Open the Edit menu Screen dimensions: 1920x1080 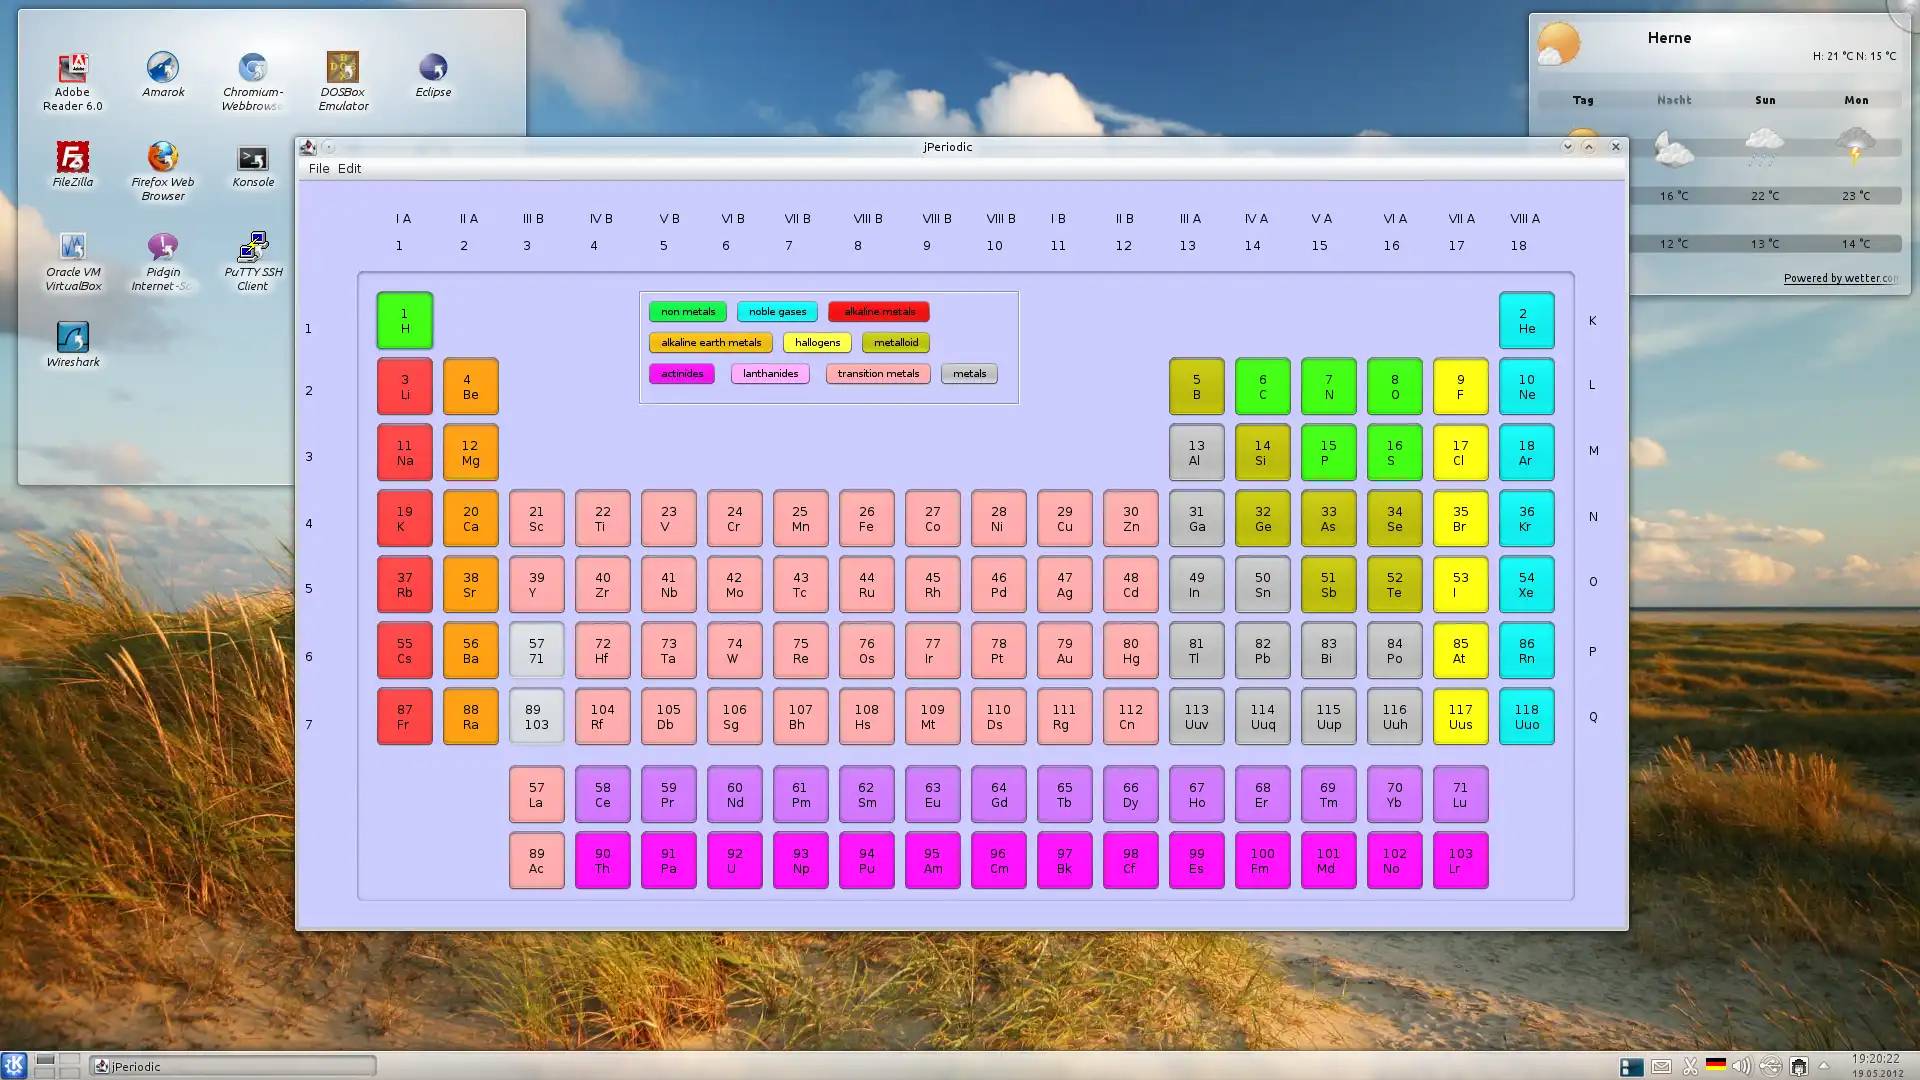tap(348, 167)
